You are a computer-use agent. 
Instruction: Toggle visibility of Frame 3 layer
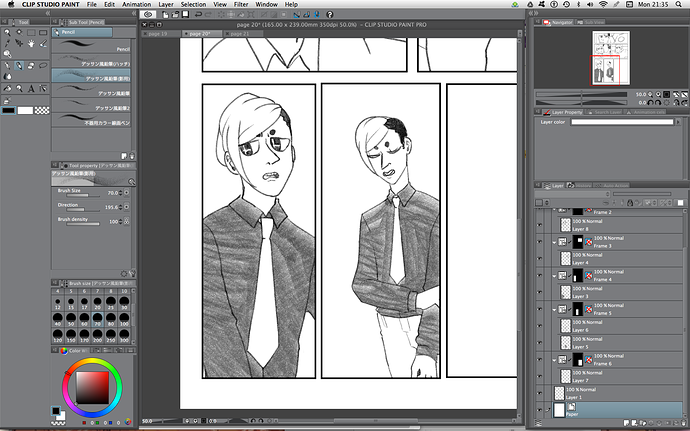coord(540,242)
